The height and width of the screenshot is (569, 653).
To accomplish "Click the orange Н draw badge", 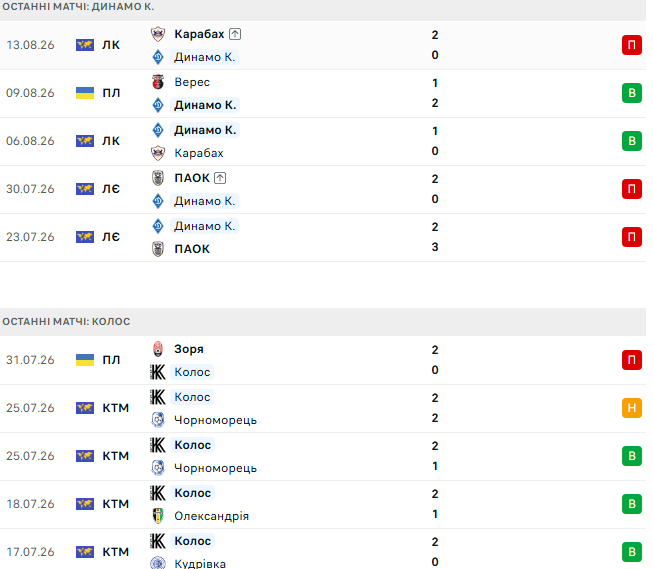I will pos(632,408).
